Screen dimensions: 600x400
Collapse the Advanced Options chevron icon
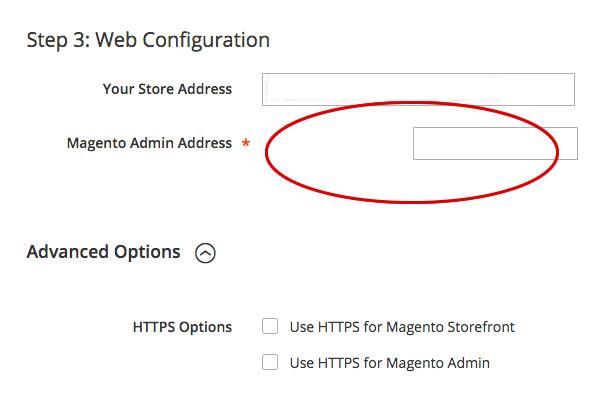pyautogui.click(x=205, y=253)
